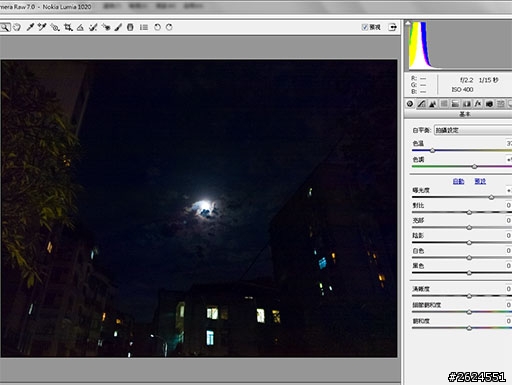Click the 細緻飽和度 vibrance slider handle
This screenshot has width=512, height=385.
pos(469,312)
